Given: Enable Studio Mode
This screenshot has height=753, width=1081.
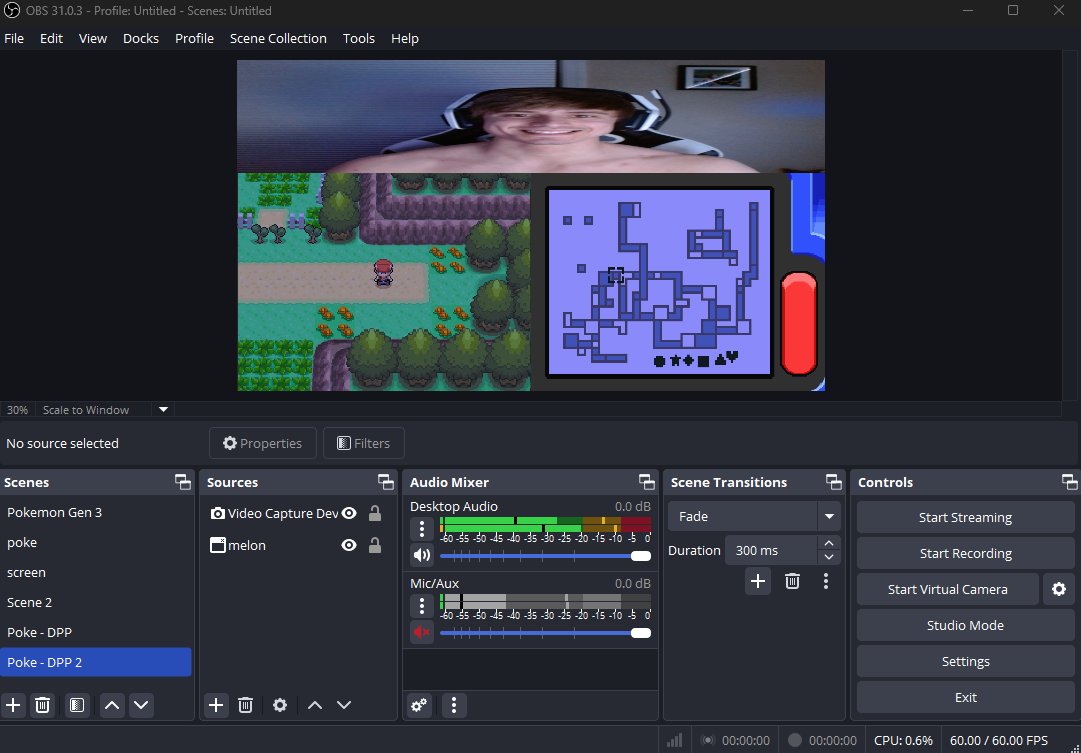Looking at the screenshot, I should [965, 625].
